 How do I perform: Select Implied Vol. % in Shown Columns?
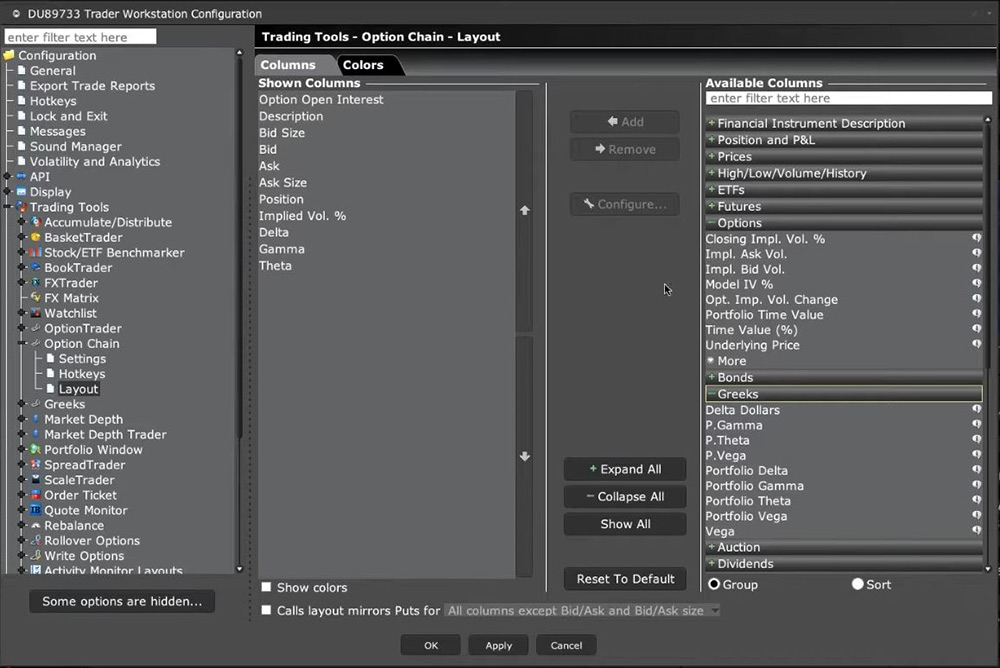pos(302,216)
